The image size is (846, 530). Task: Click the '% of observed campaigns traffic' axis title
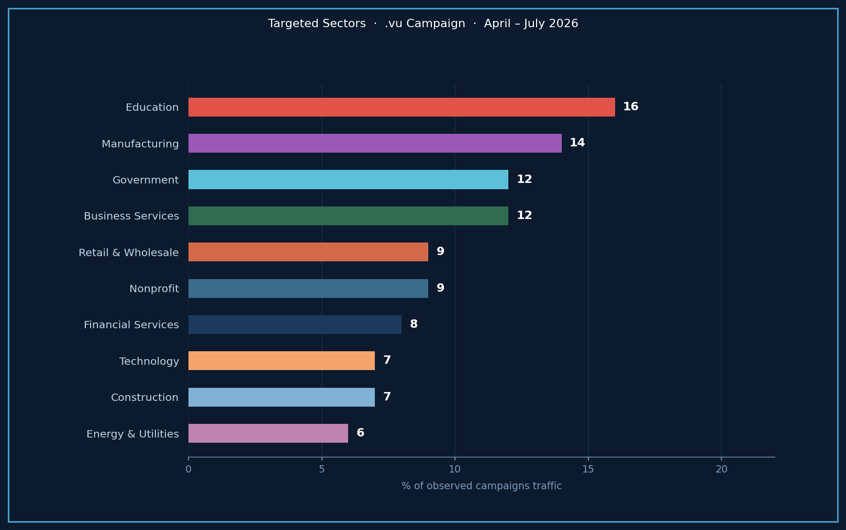[481, 486]
